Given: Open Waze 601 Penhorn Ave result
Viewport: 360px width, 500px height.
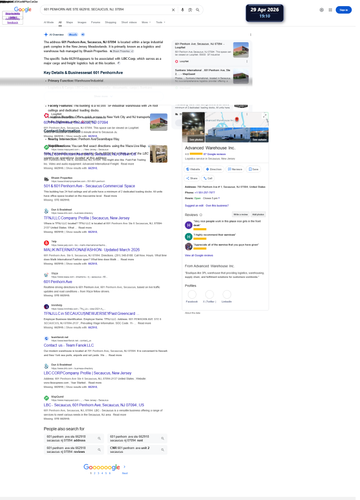Looking at the screenshot, I should point(58,282).
